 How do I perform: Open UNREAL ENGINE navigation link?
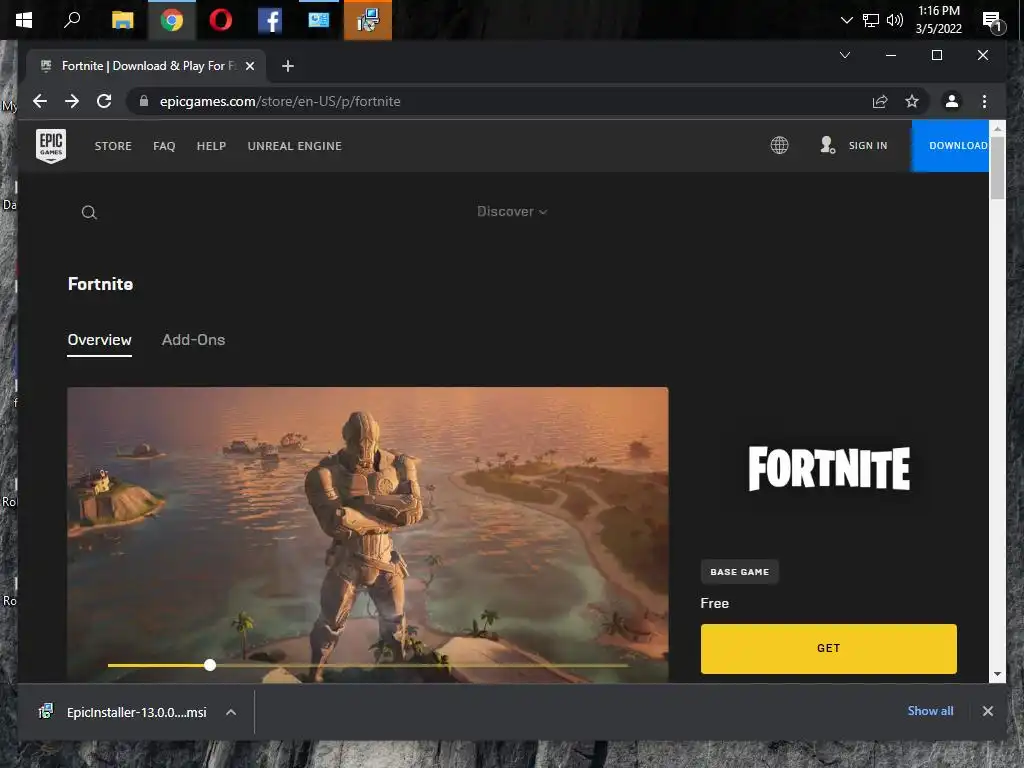tap(295, 146)
